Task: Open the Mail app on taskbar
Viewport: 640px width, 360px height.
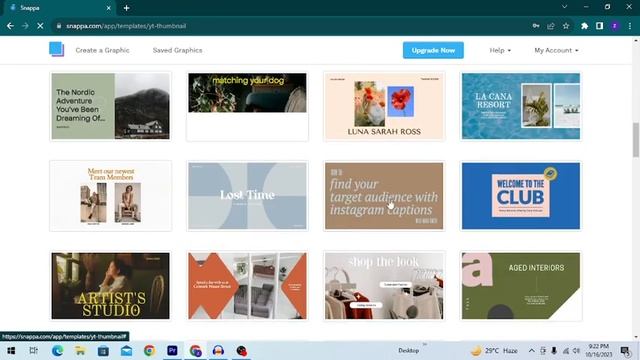Action: coord(126,351)
